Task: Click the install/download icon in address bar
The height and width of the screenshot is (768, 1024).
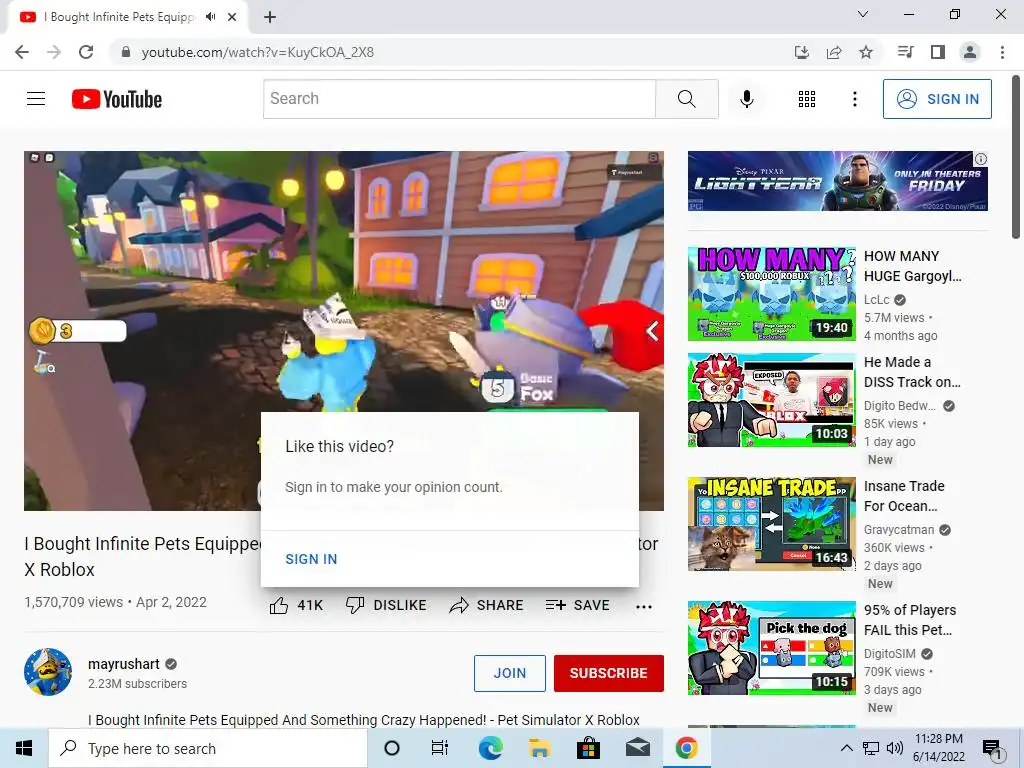Action: 802,52
